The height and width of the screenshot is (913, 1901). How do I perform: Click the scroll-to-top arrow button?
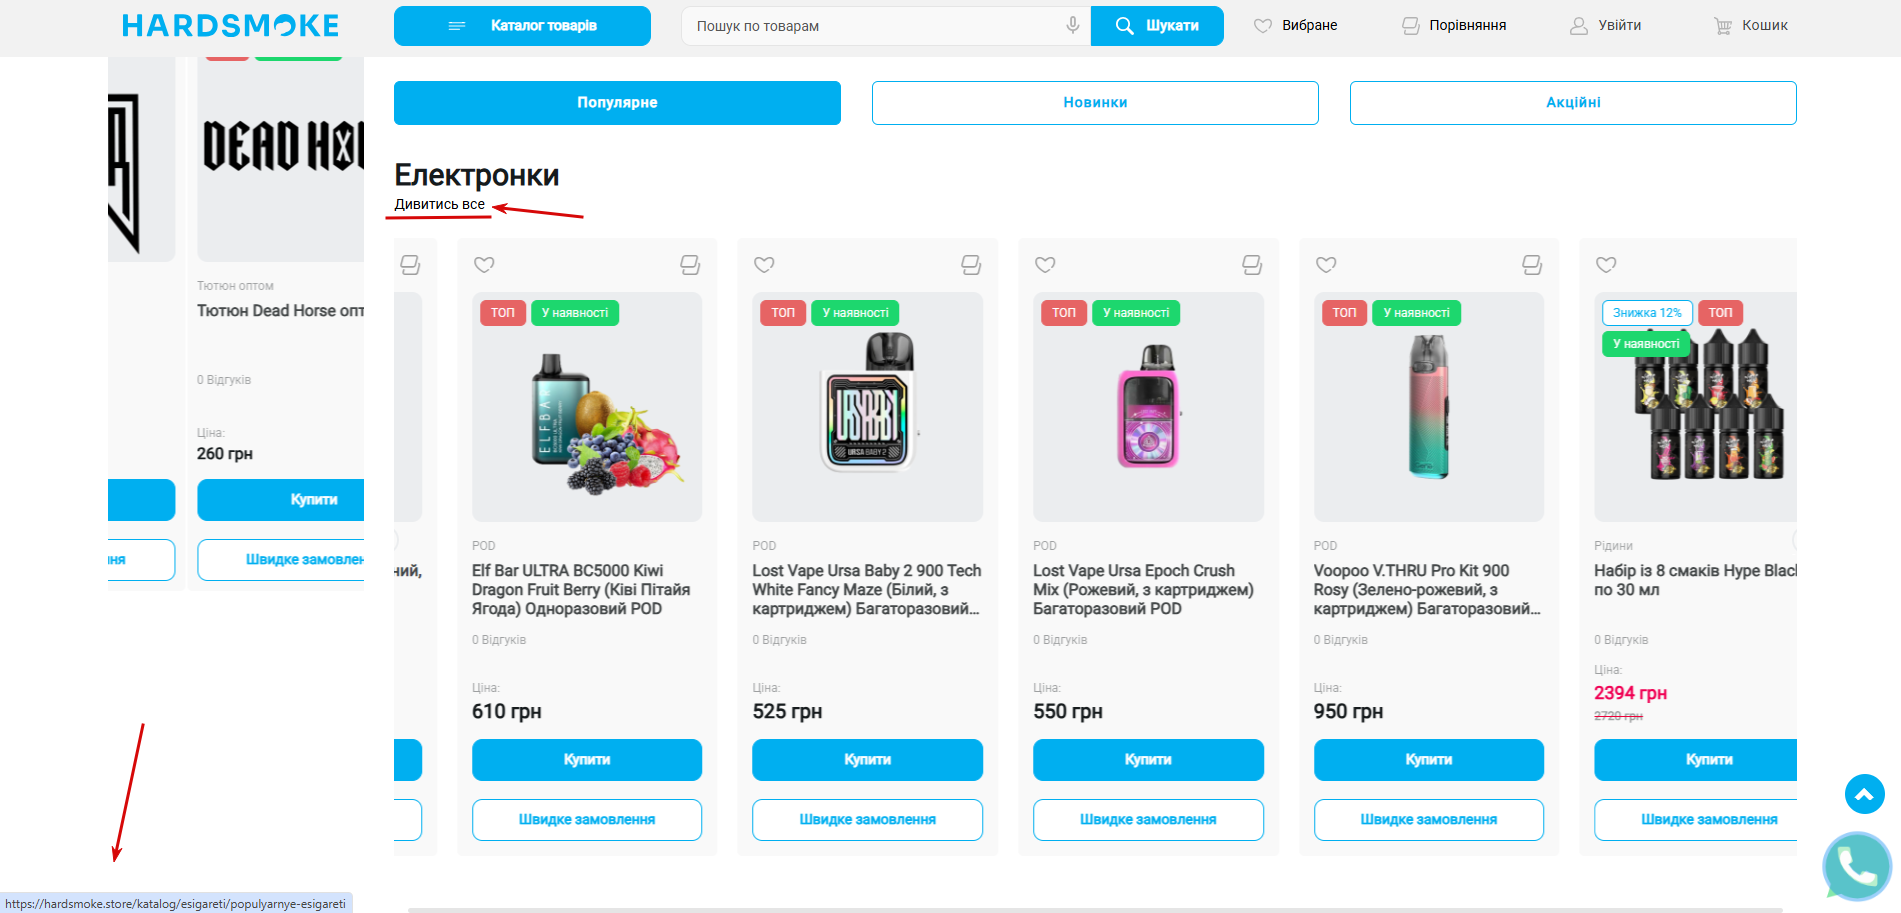click(1864, 795)
